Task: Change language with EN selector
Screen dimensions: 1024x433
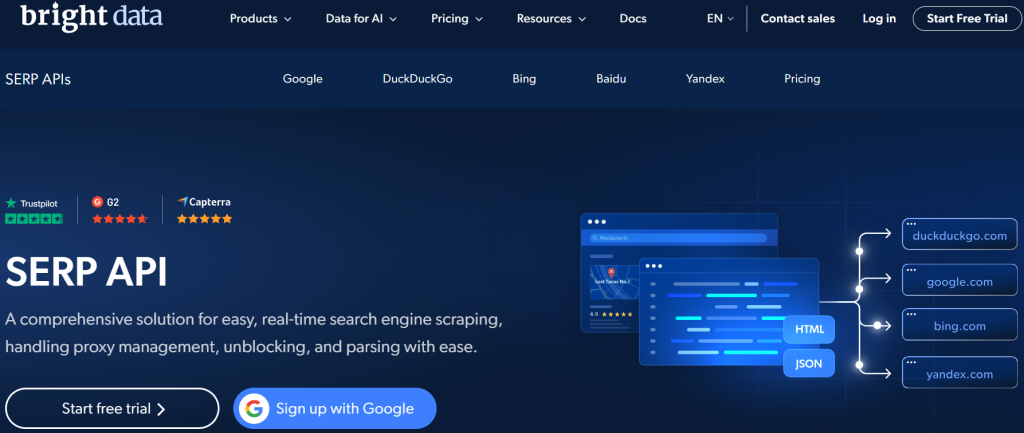Action: 720,18
